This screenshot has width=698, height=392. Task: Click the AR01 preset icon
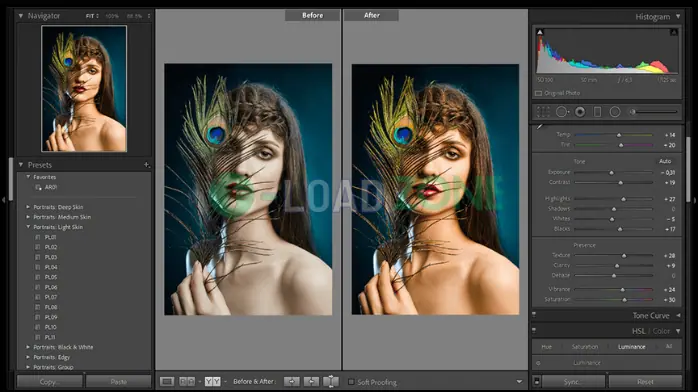coord(38,187)
